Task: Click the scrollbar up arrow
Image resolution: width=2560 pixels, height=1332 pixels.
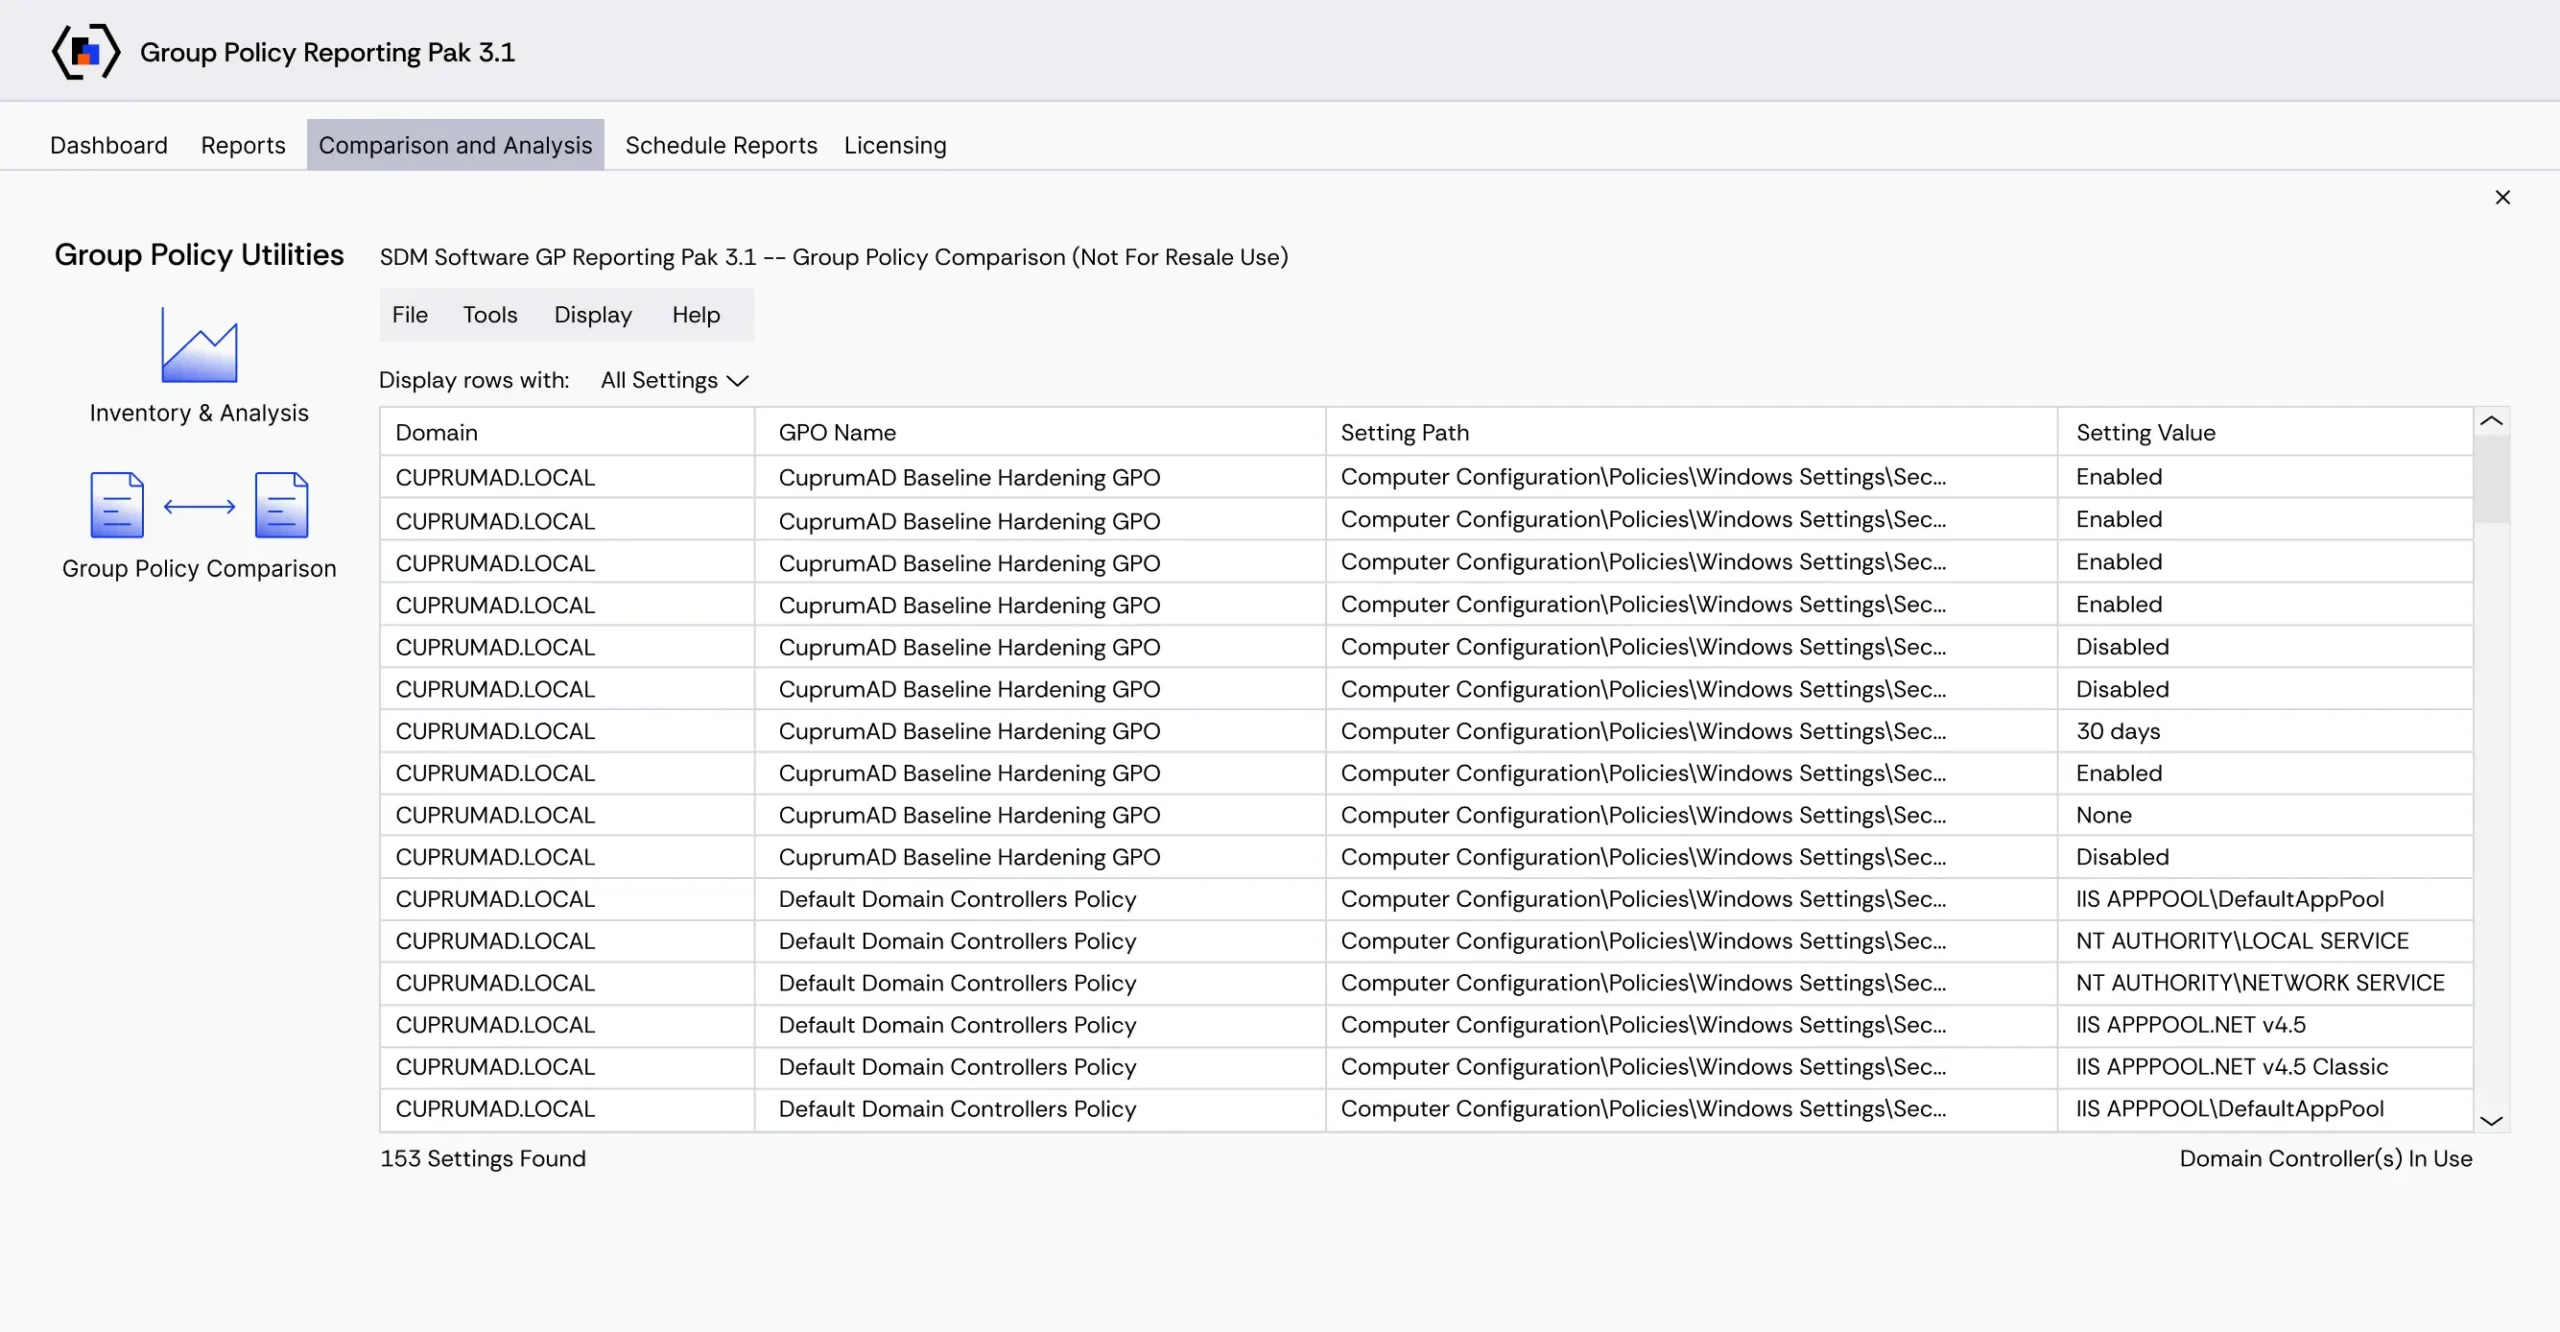Action: click(2491, 421)
